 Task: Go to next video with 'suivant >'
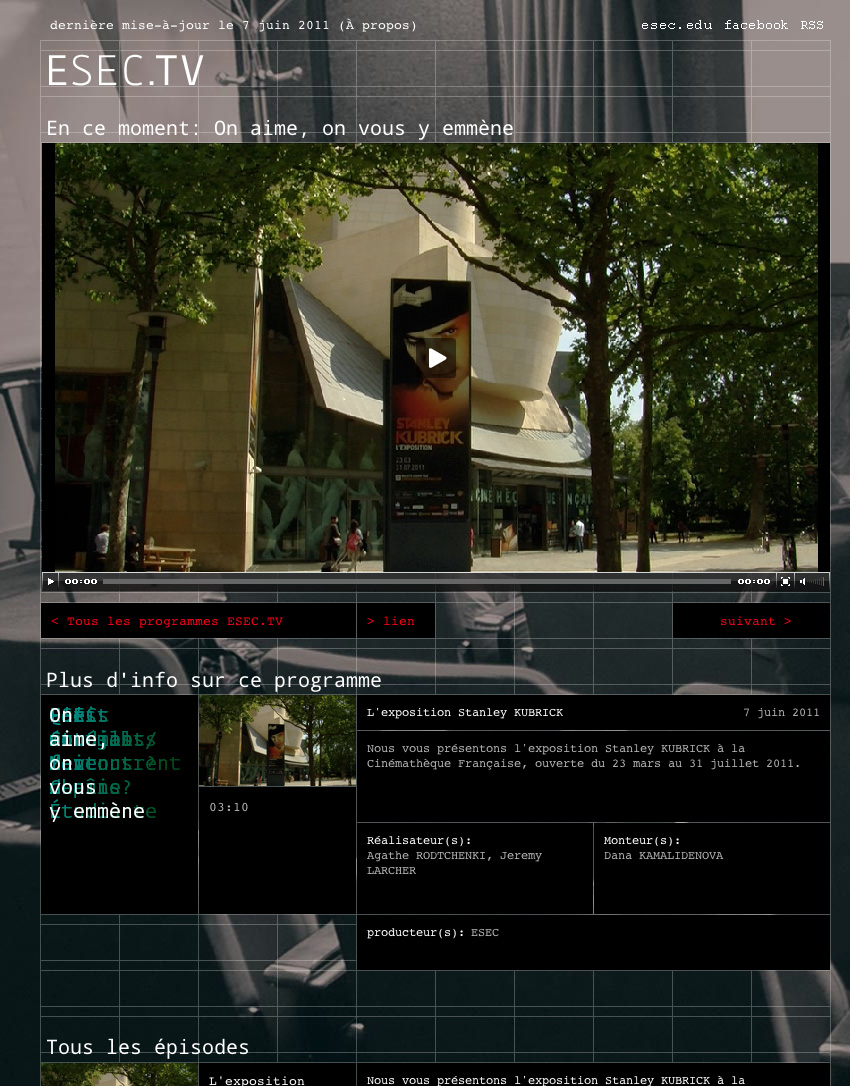click(755, 621)
